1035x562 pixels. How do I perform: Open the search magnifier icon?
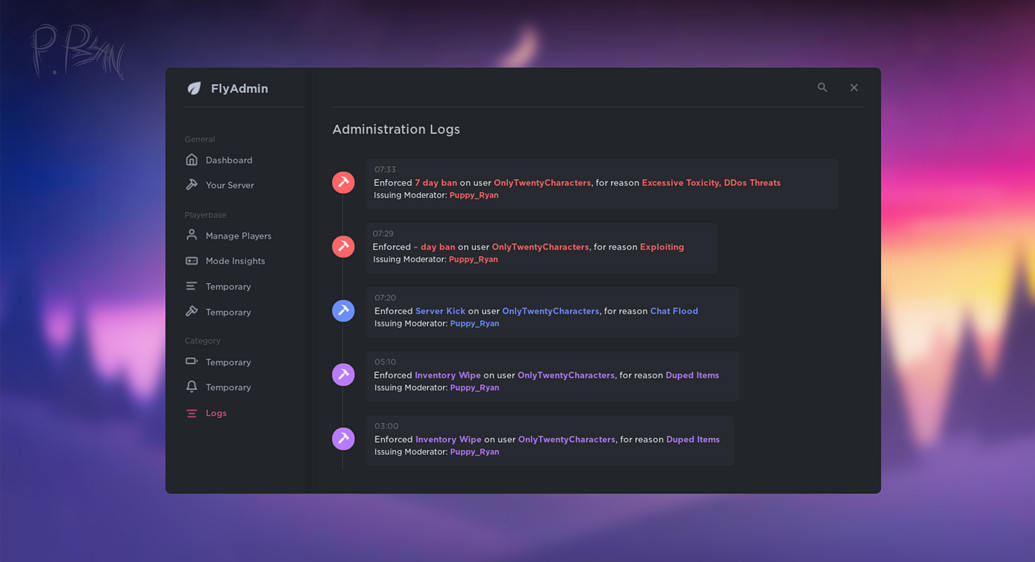point(822,87)
